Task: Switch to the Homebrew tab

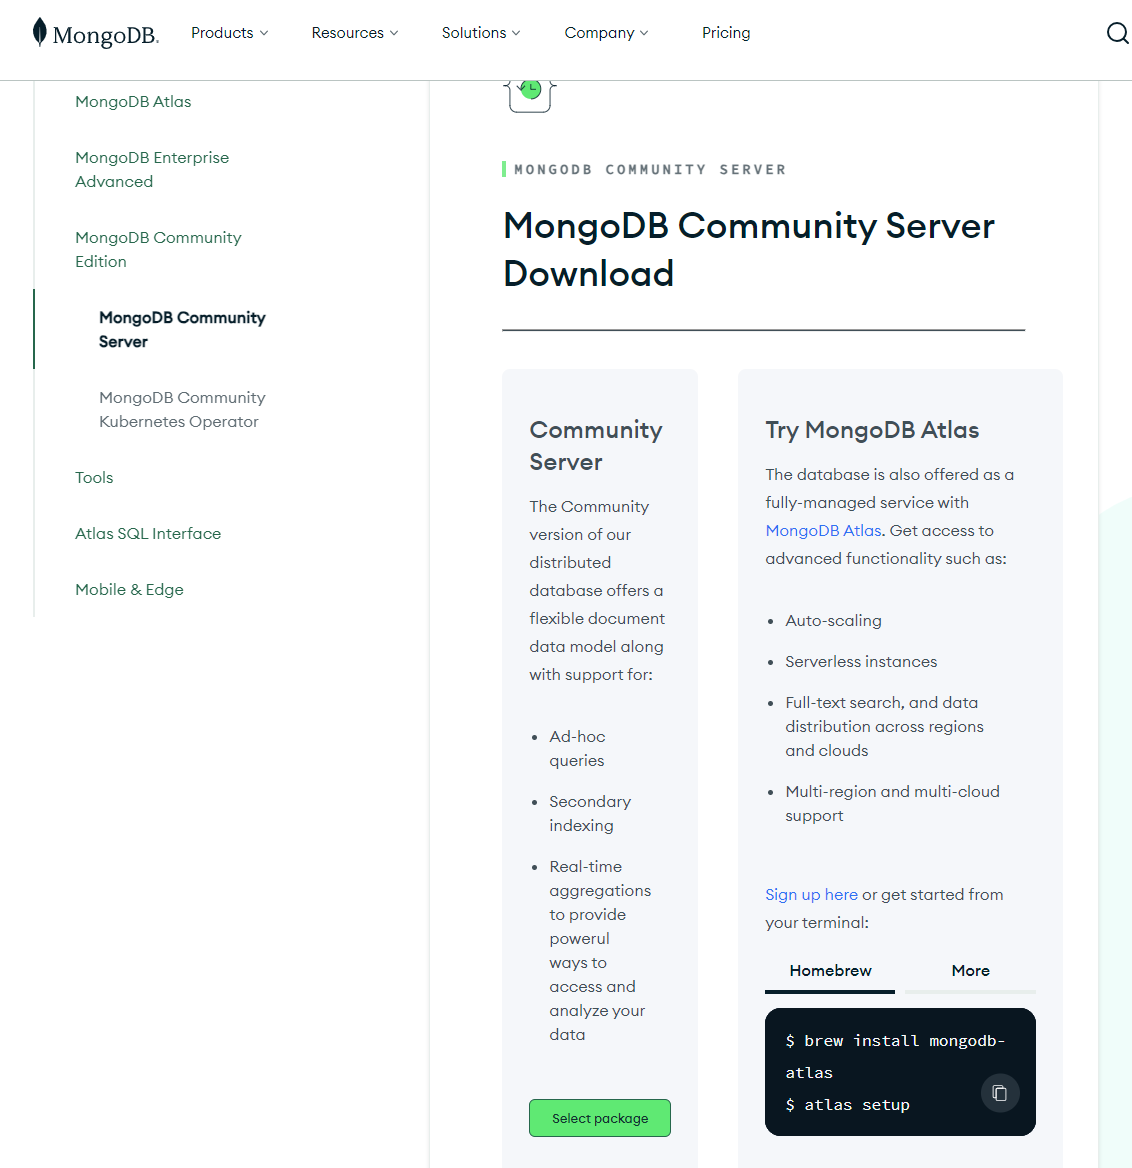Action: pos(830,971)
